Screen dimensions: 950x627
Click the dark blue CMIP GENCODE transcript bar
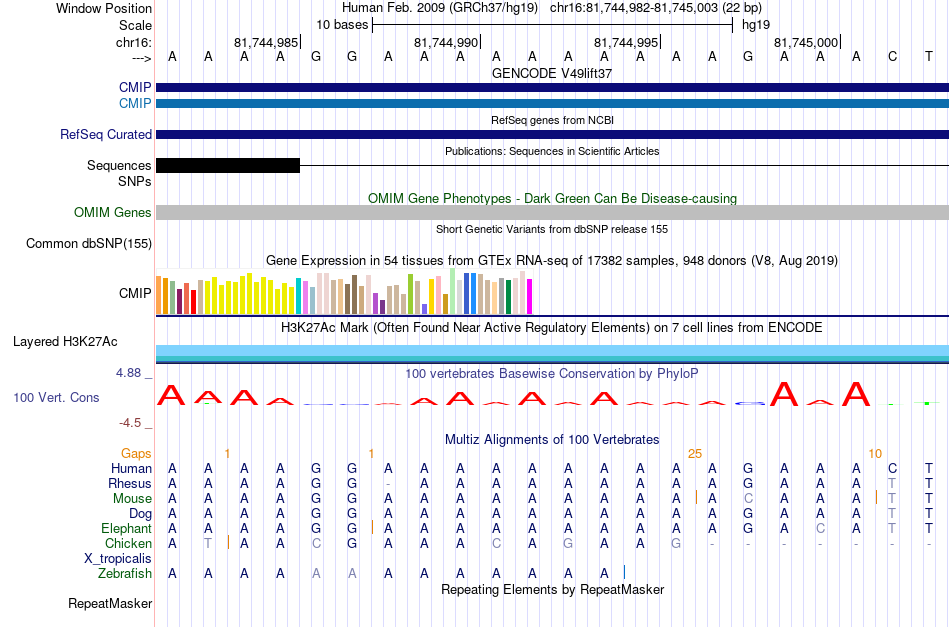click(552, 87)
